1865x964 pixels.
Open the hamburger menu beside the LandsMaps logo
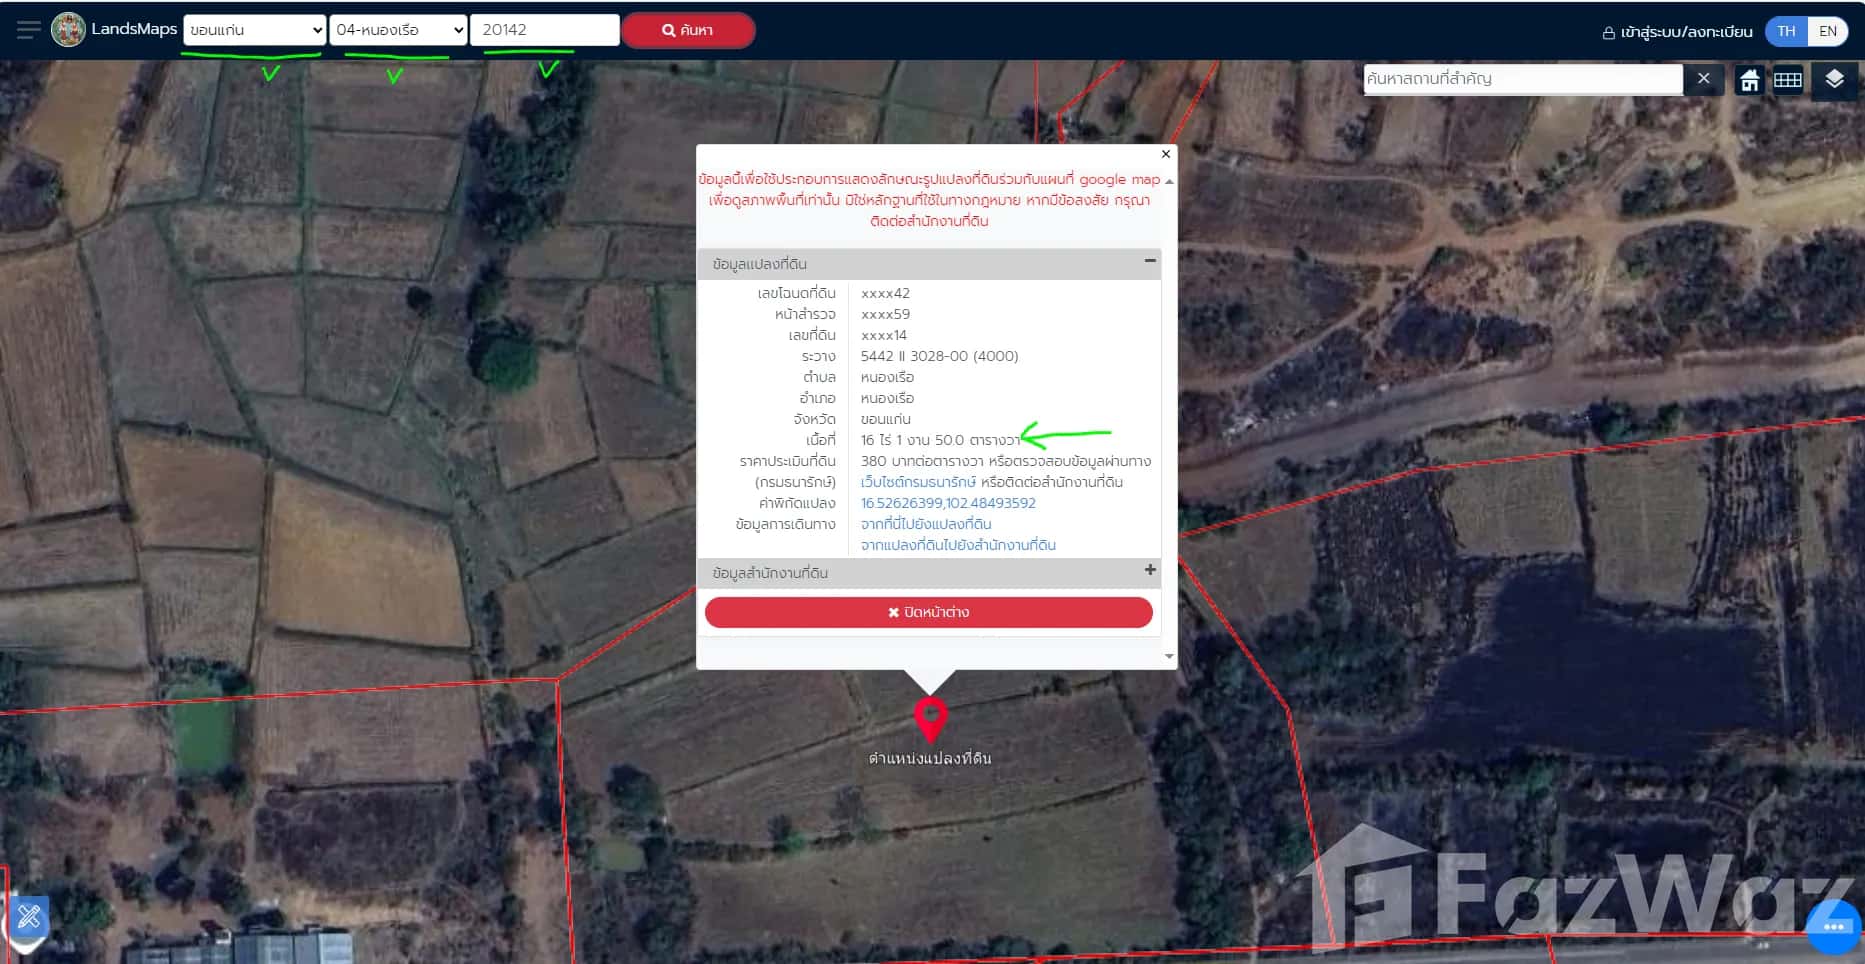(x=28, y=30)
